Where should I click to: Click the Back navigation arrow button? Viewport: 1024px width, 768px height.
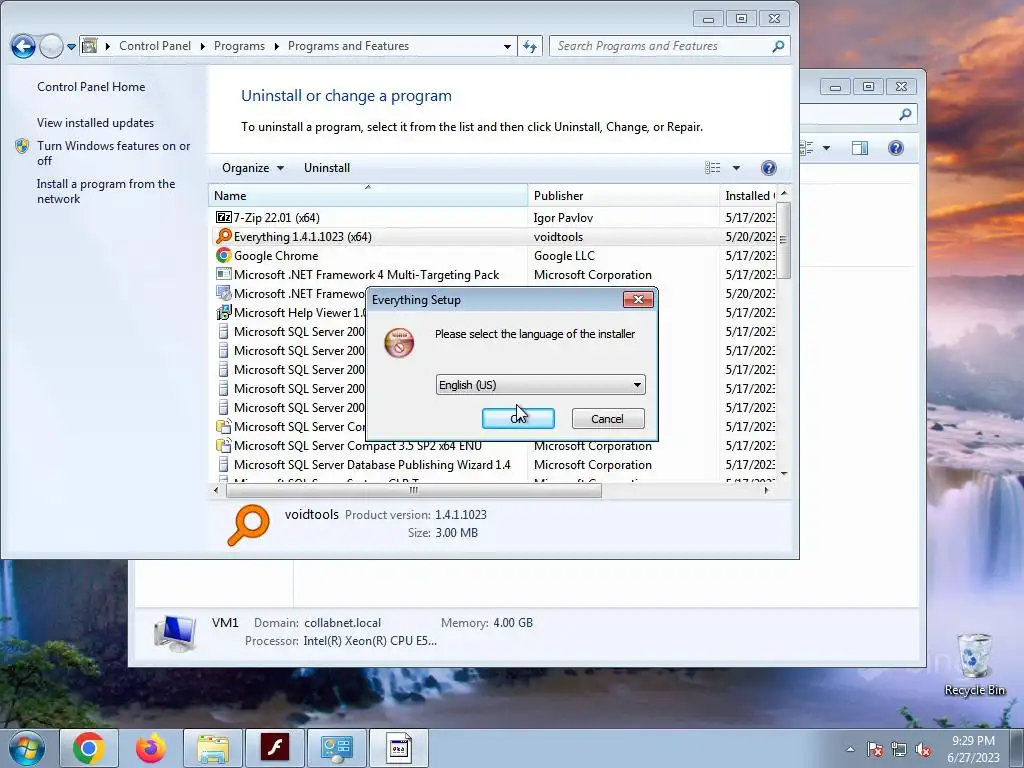pyautogui.click(x=24, y=46)
